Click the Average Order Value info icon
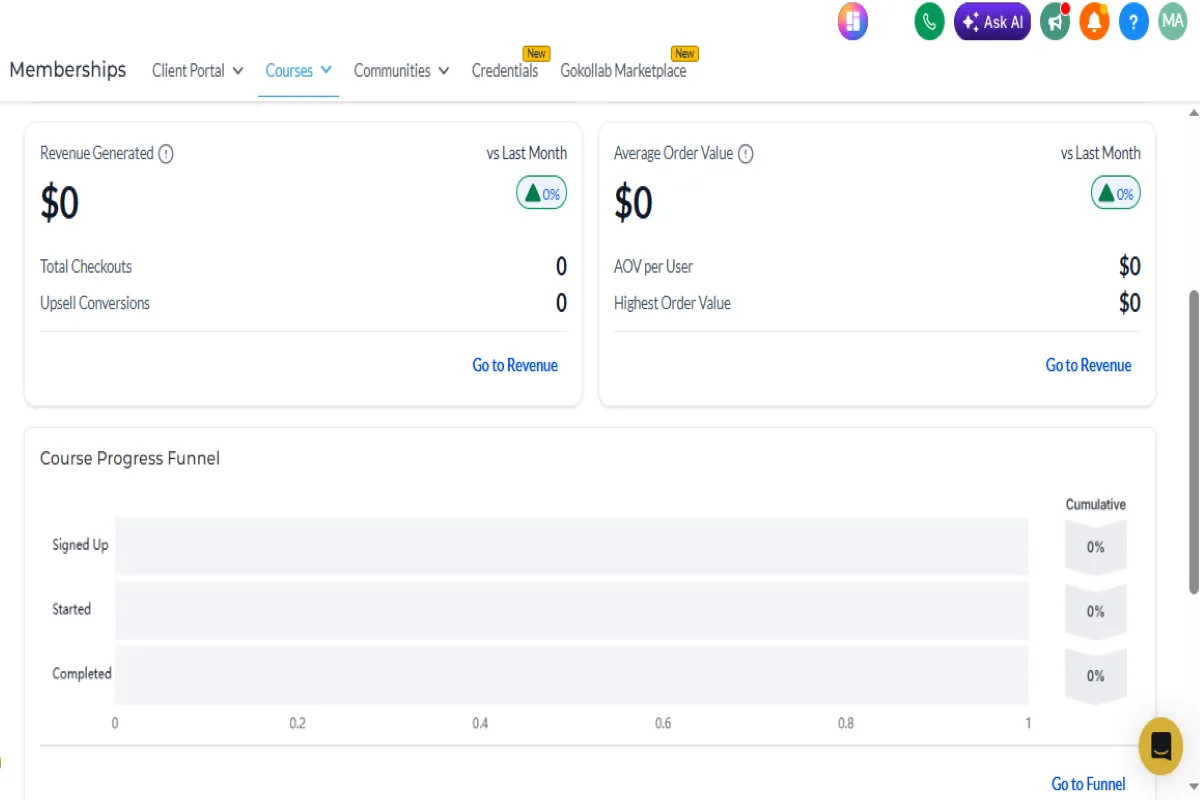The height and width of the screenshot is (800, 1200). (x=745, y=154)
